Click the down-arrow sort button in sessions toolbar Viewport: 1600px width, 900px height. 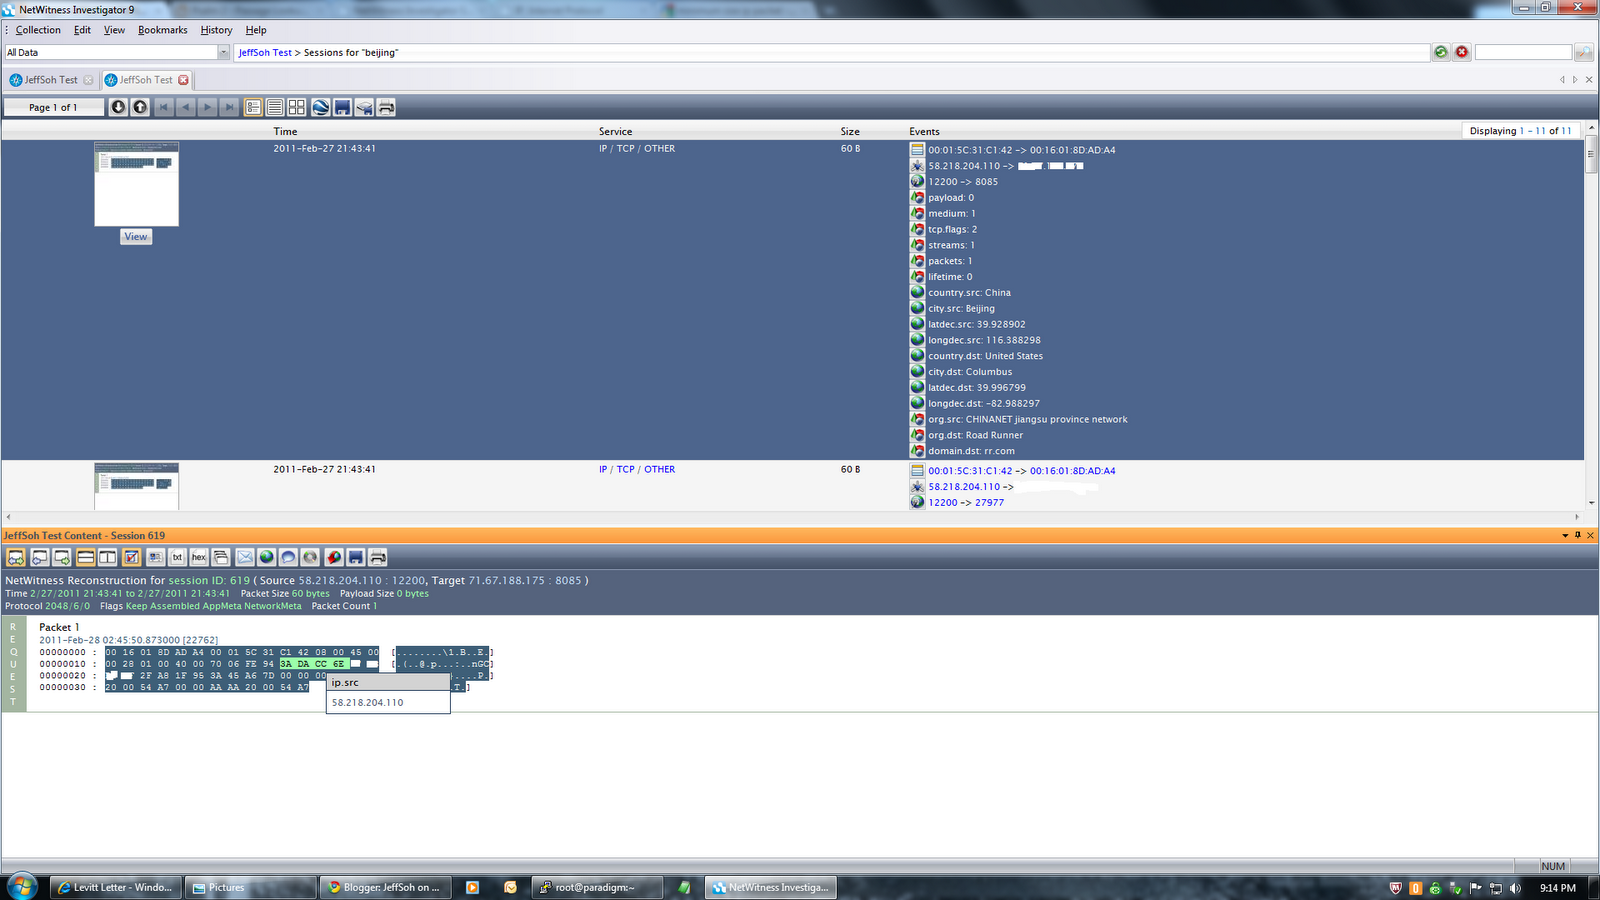tap(119, 107)
